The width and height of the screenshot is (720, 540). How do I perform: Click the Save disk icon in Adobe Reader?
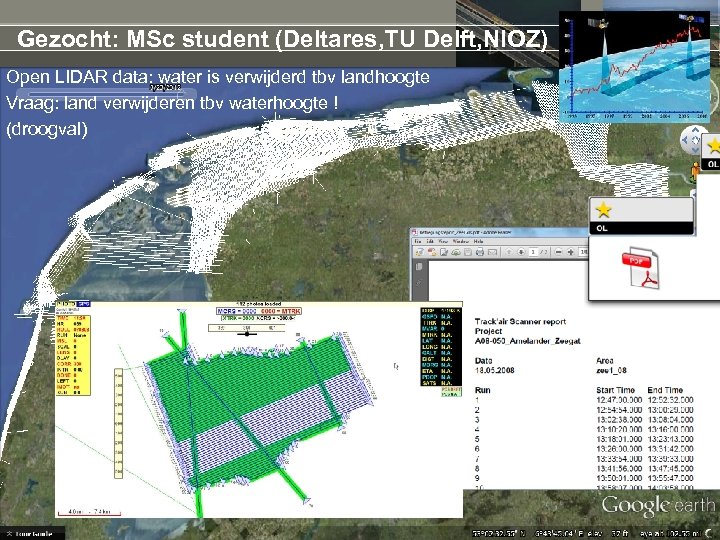(x=468, y=252)
